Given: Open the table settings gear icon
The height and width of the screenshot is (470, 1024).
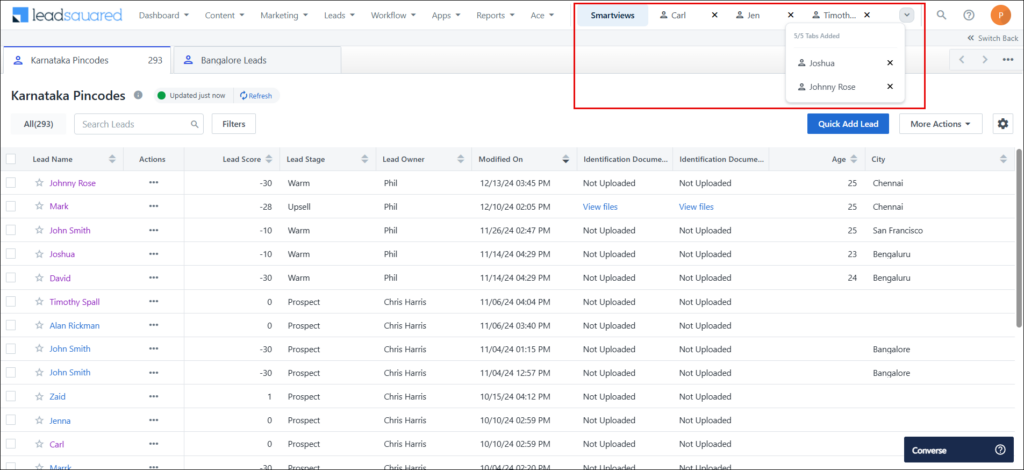Looking at the screenshot, I should 1003,124.
